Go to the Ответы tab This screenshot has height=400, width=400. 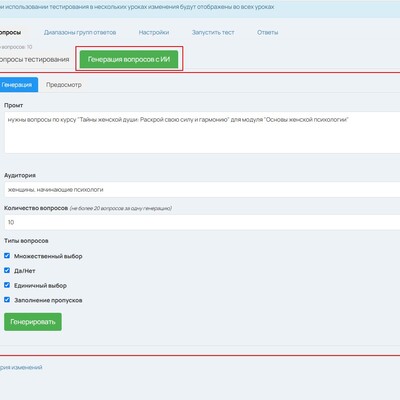[x=267, y=32]
